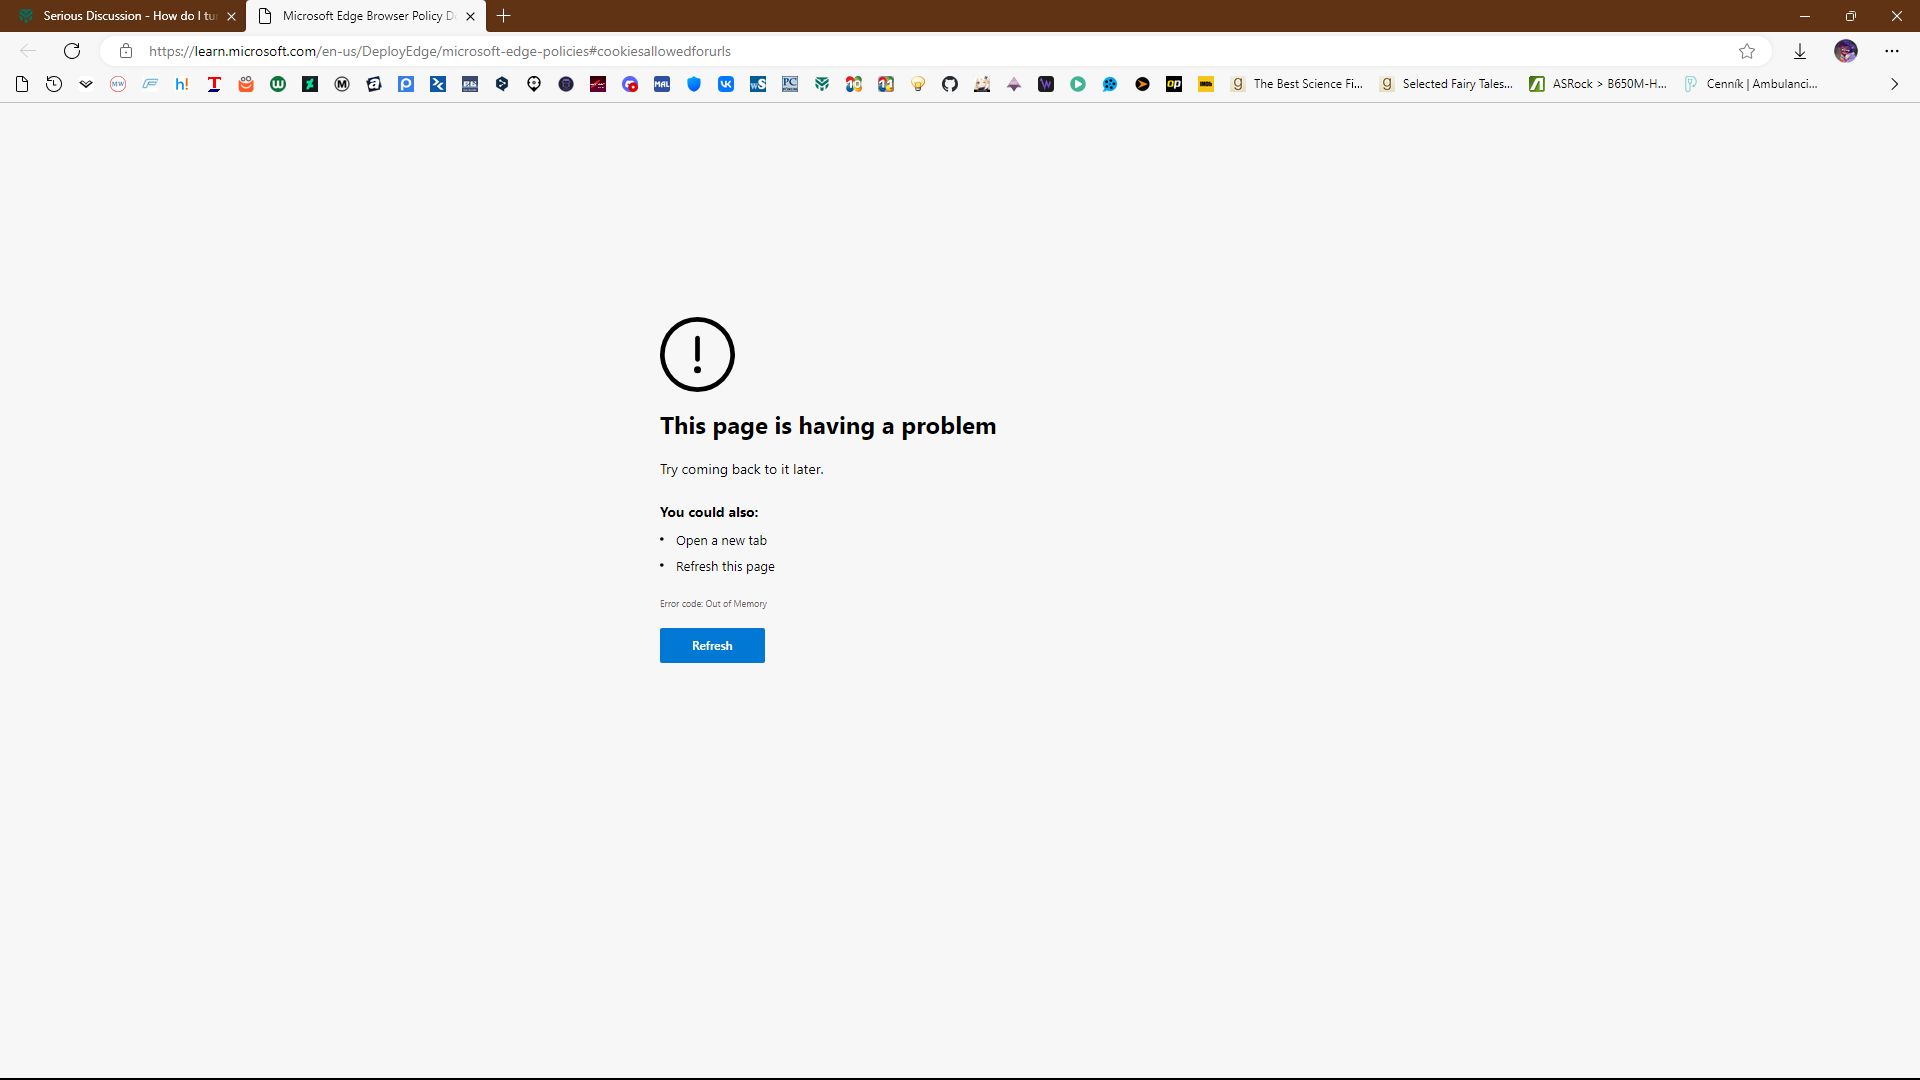Open the Pocket-style chevron bookmark

[x=86, y=84]
